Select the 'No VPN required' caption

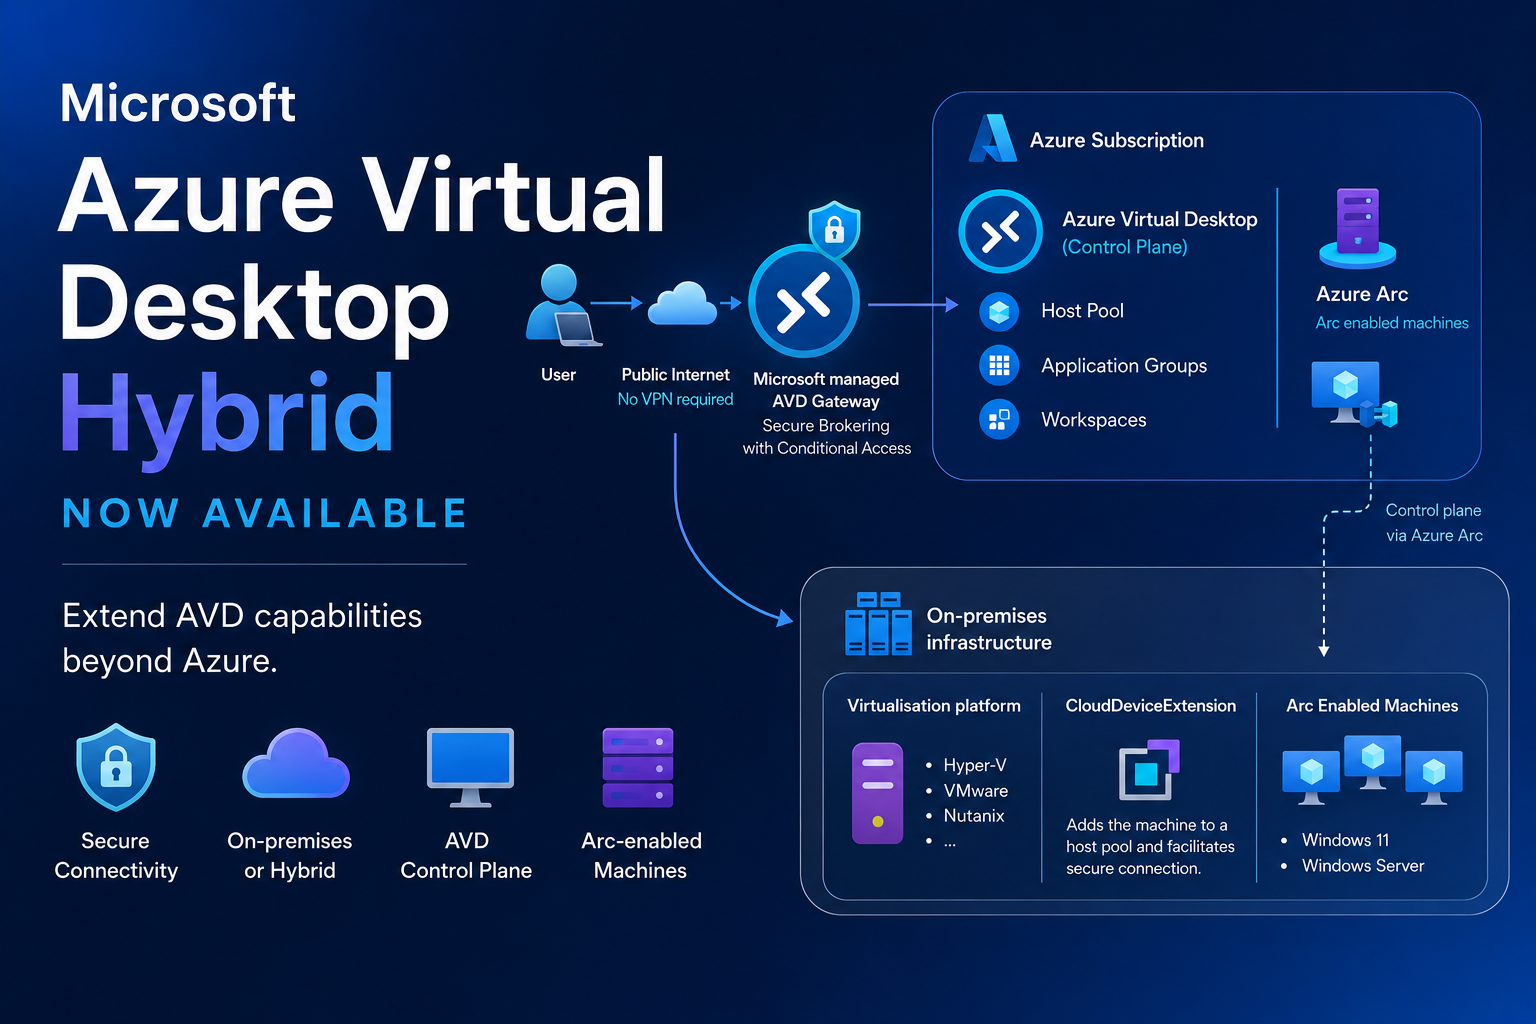675,399
